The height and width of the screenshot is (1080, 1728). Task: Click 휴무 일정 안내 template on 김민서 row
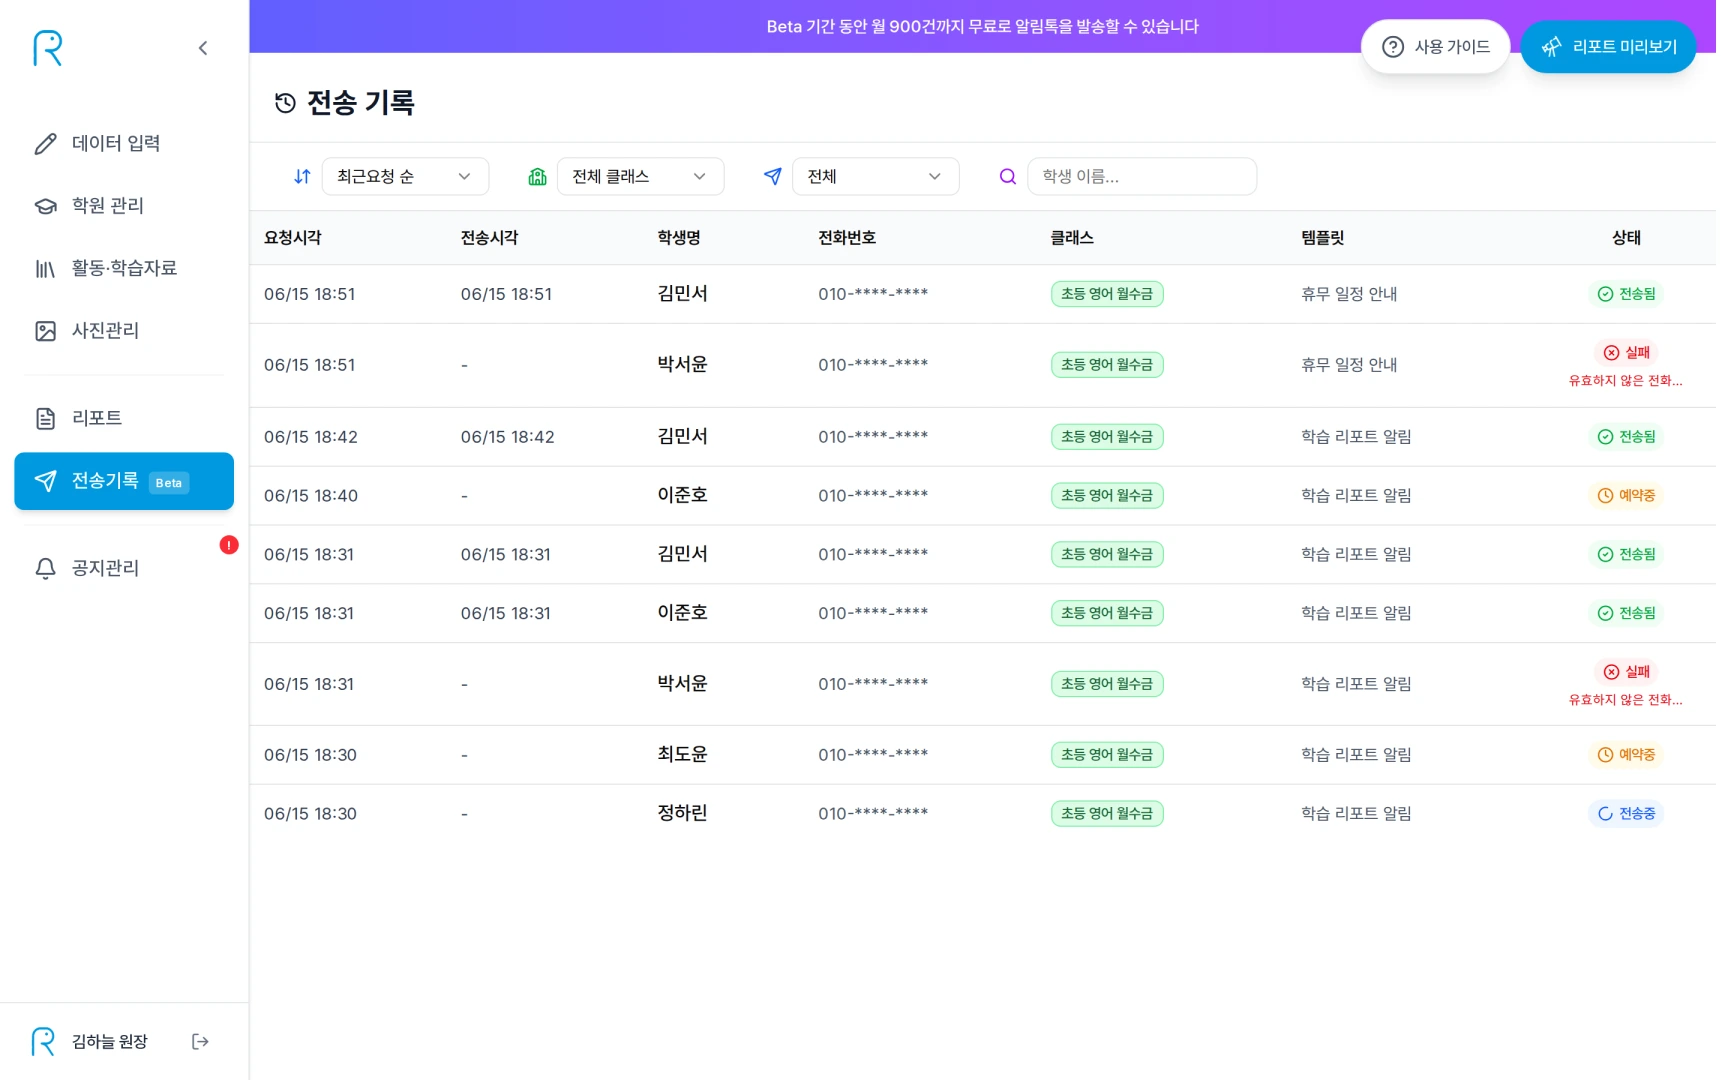1349,294
